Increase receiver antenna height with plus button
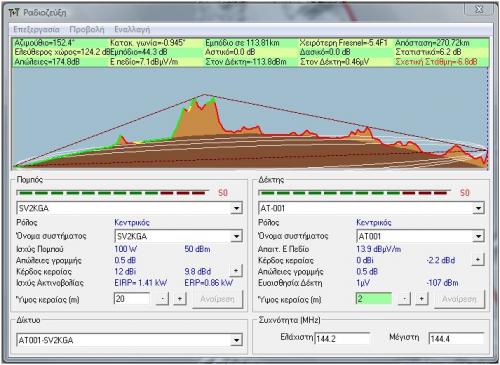This screenshot has height=365, width=500. click(421, 299)
